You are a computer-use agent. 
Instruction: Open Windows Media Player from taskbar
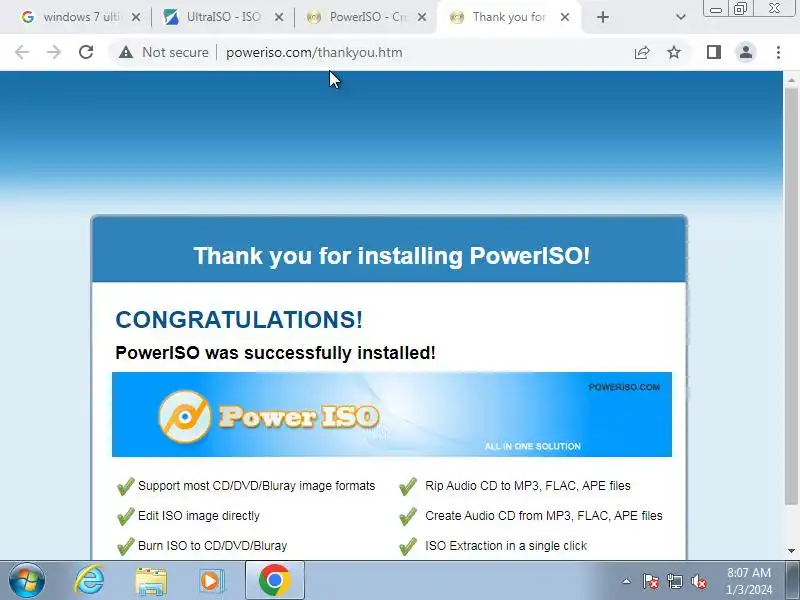(x=210, y=581)
